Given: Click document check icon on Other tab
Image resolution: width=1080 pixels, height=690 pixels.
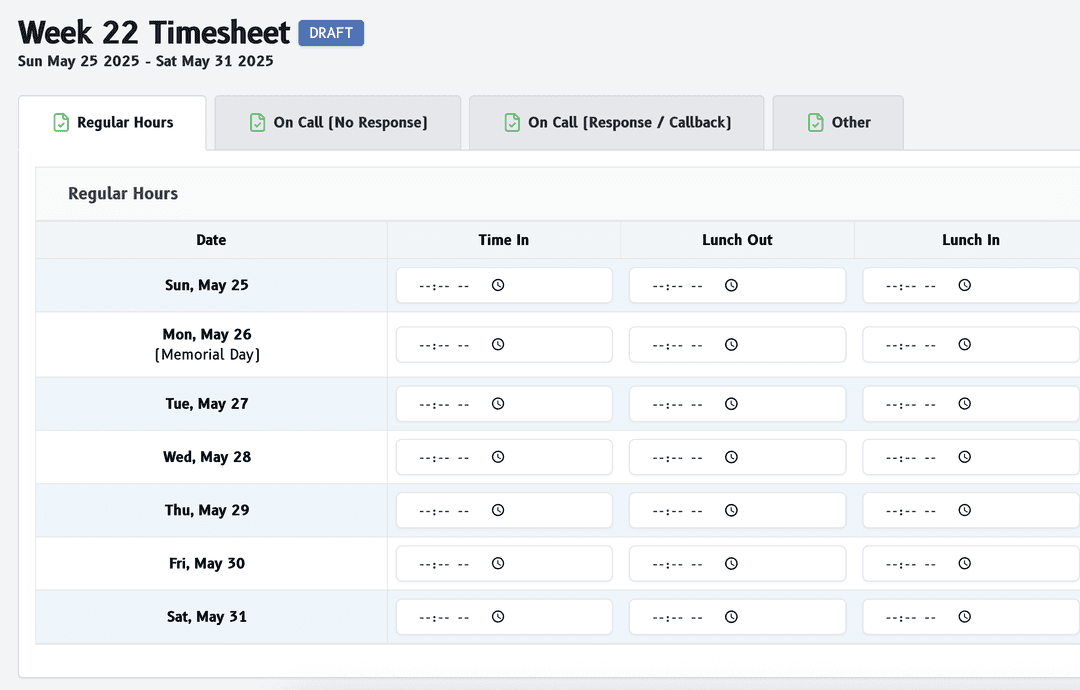Looking at the screenshot, I should point(815,123).
